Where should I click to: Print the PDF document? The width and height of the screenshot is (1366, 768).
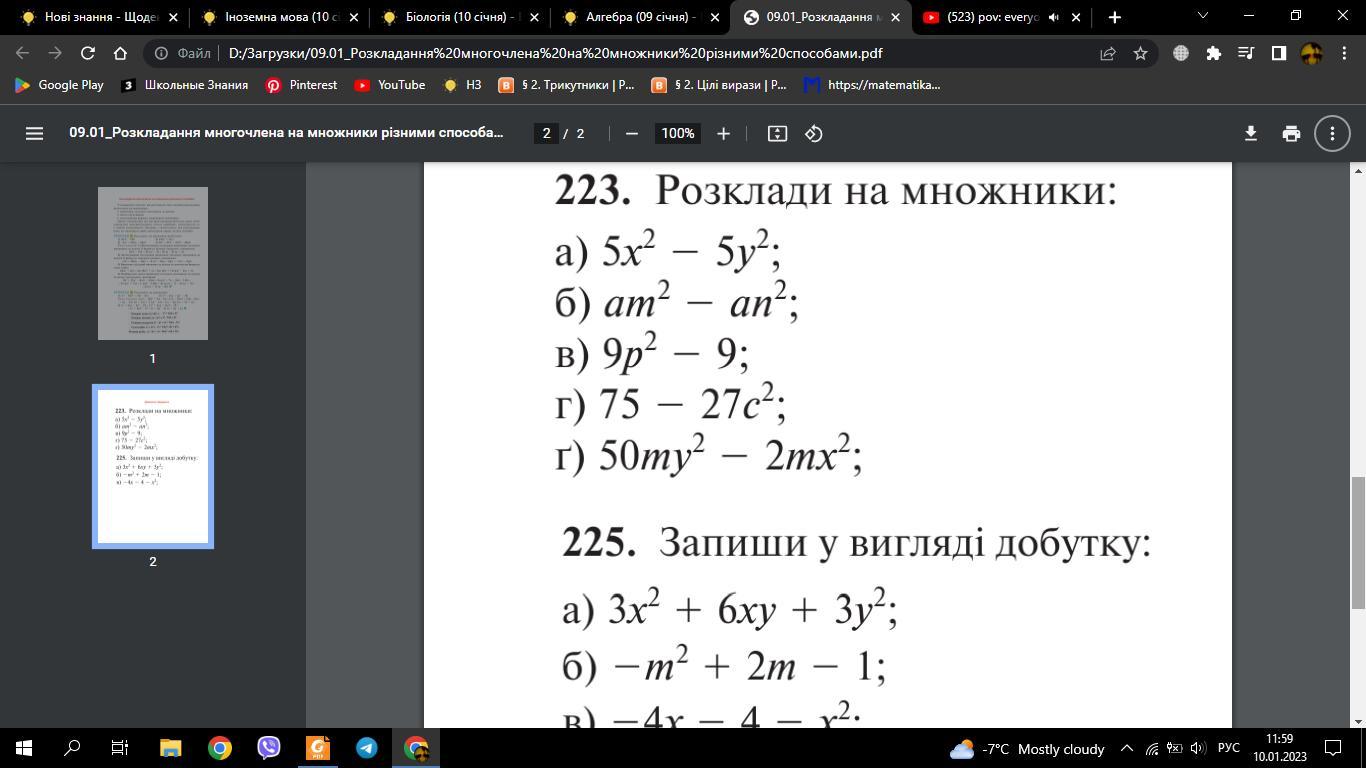click(x=1291, y=133)
